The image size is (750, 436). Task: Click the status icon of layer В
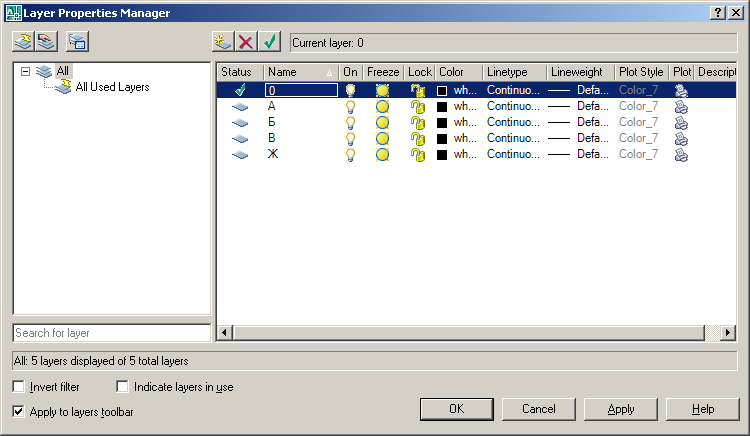tap(240, 139)
